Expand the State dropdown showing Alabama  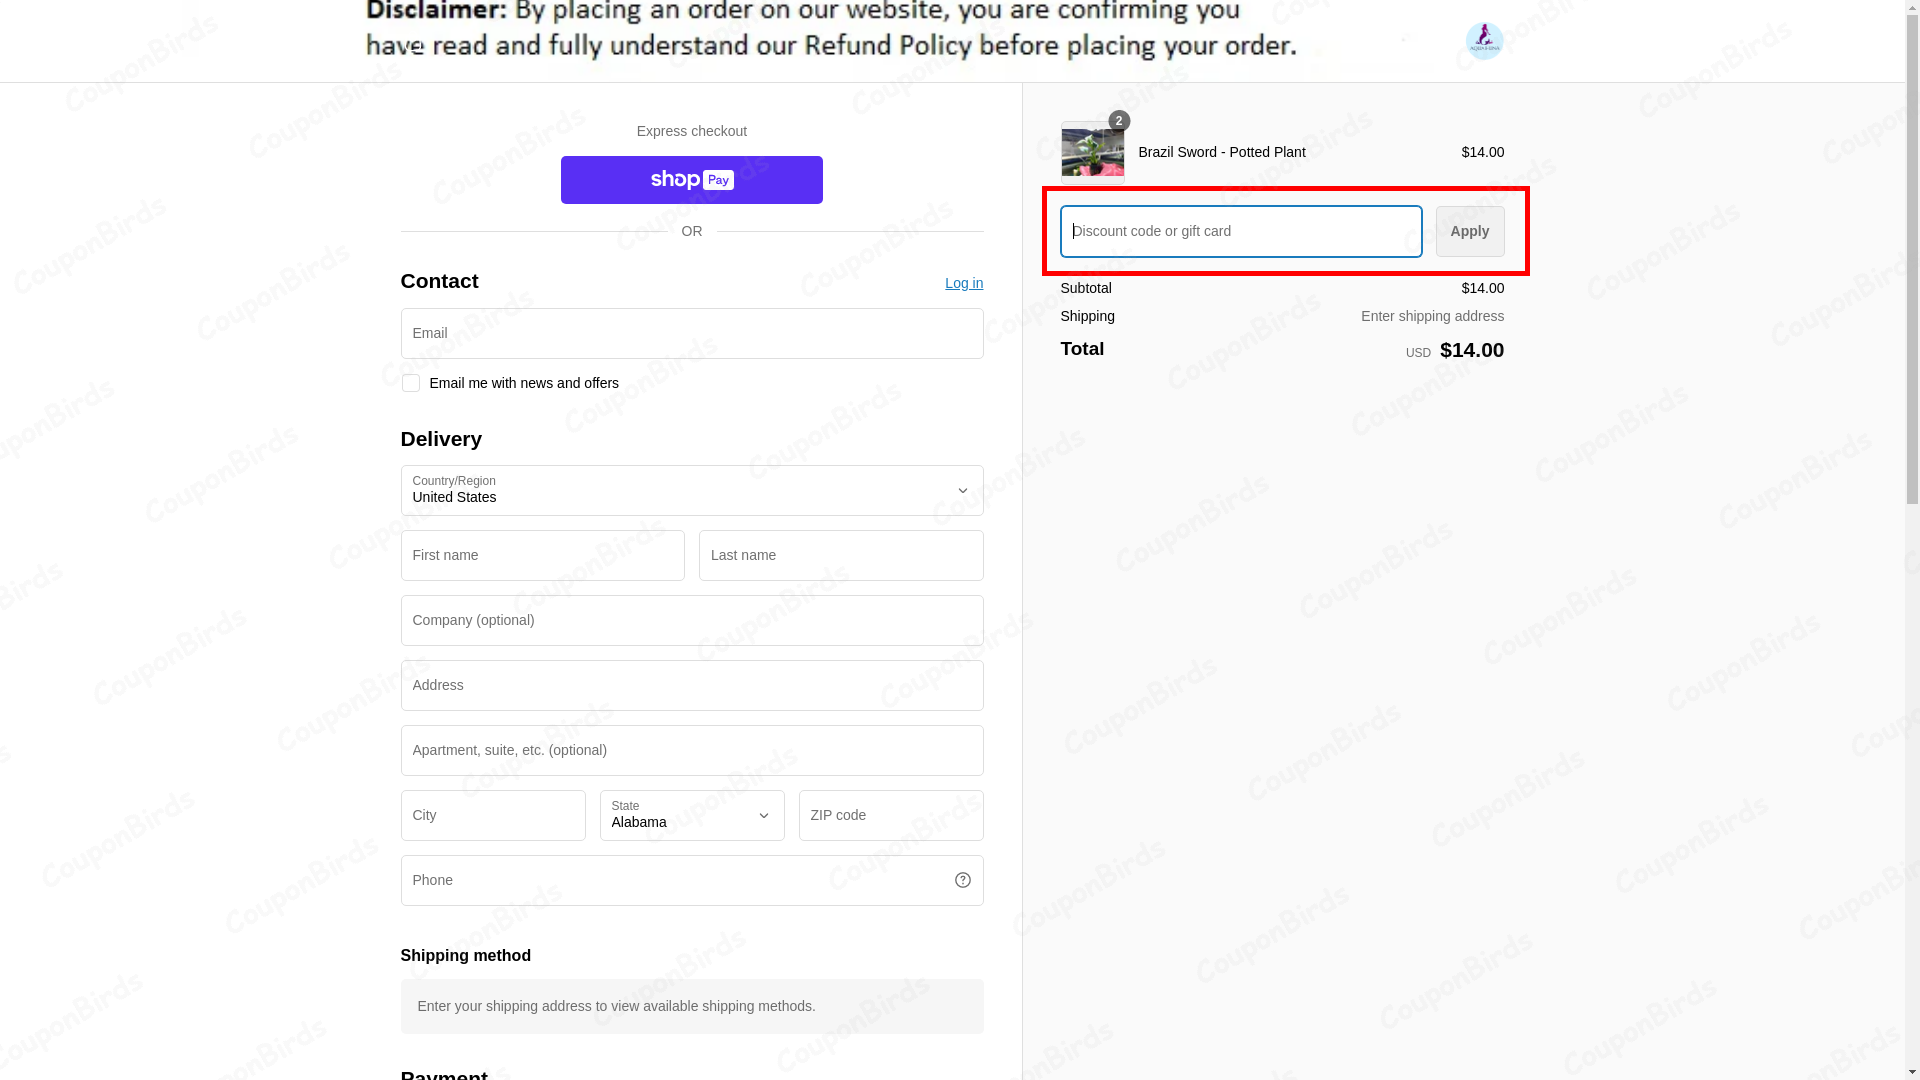pyautogui.click(x=691, y=815)
